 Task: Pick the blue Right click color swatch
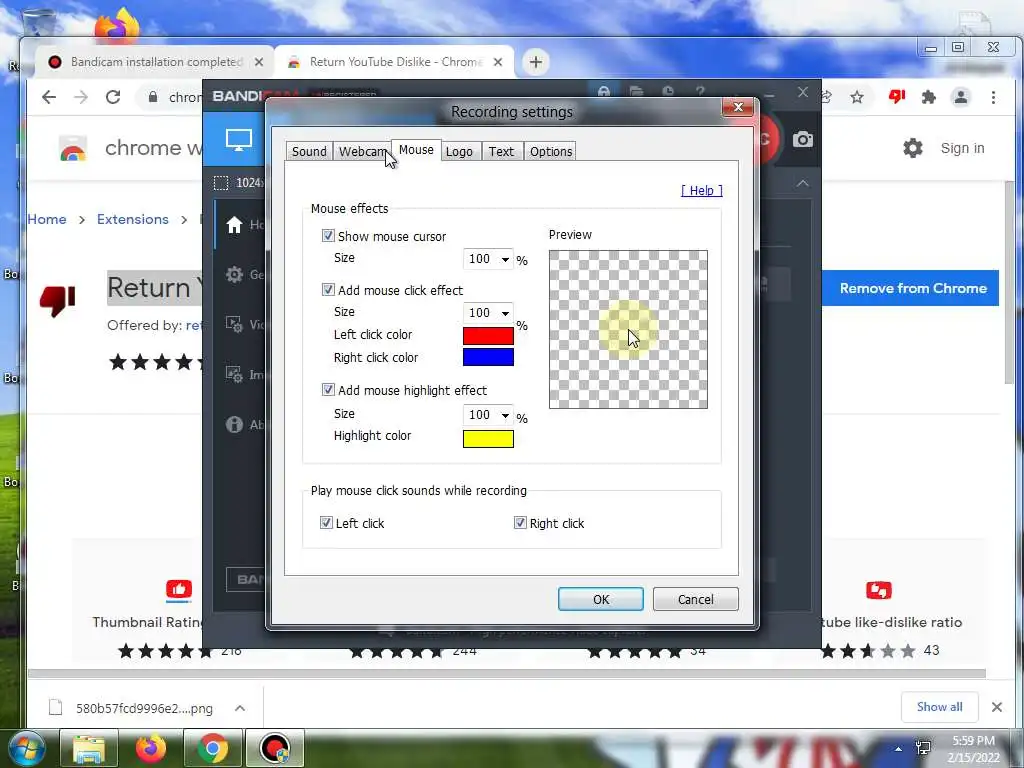click(488, 357)
